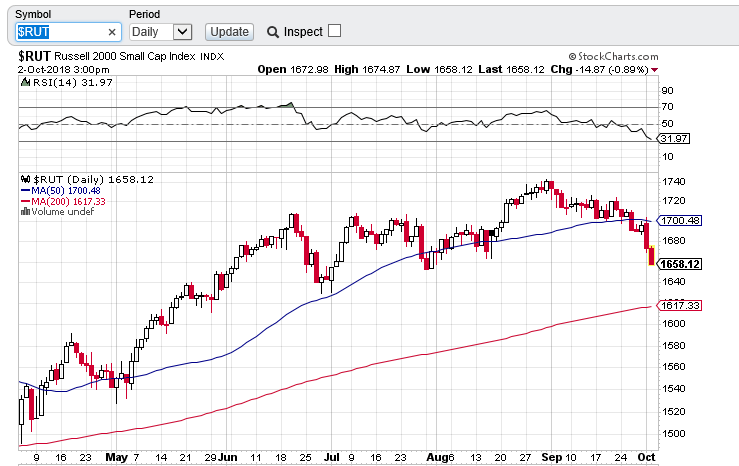Click the 1617.33 MA200 price label

click(680, 305)
